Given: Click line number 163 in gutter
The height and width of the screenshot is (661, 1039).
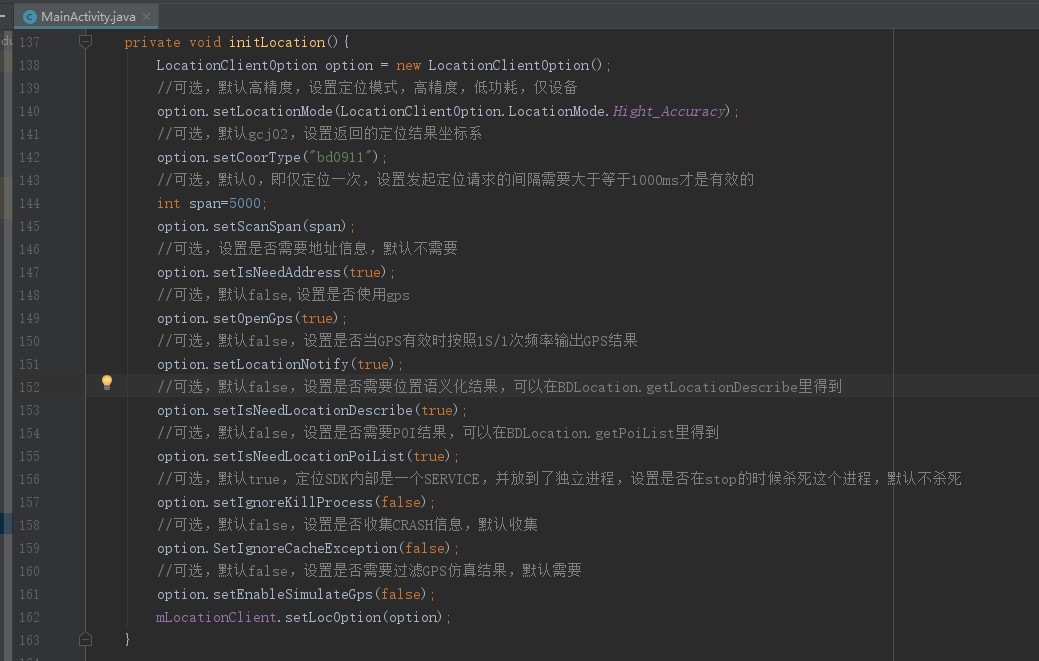Looking at the screenshot, I should [x=29, y=640].
